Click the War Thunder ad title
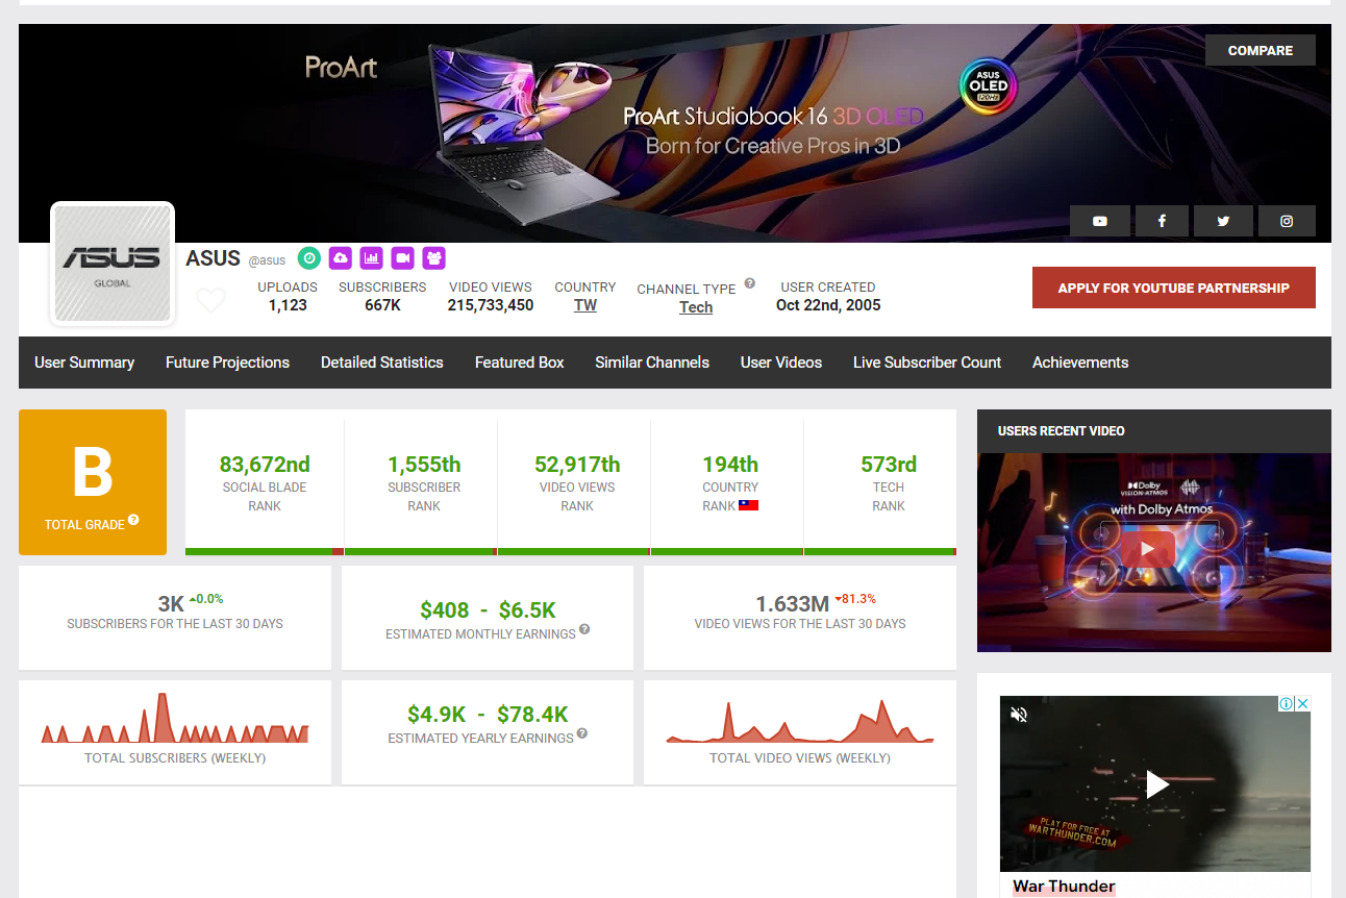This screenshot has width=1346, height=898. pos(1064,886)
